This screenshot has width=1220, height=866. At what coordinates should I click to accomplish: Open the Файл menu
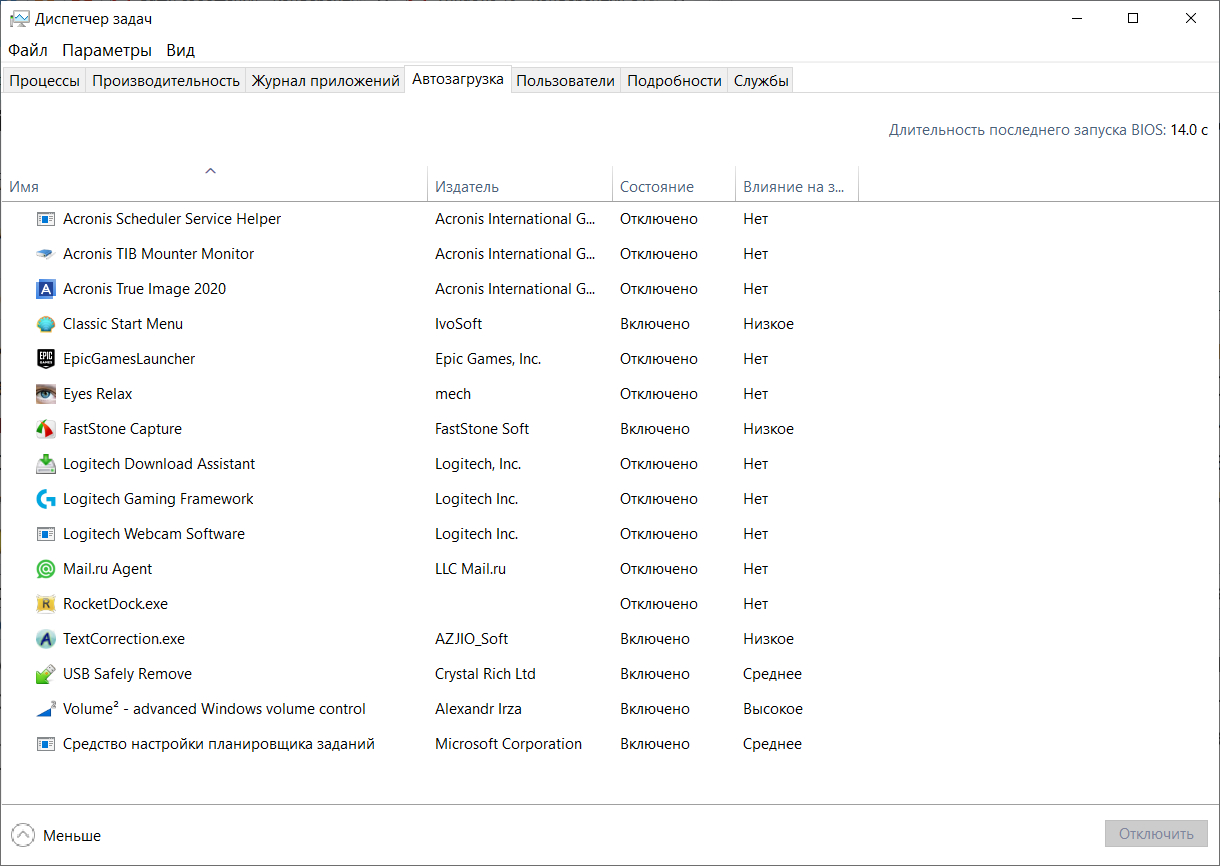click(28, 50)
